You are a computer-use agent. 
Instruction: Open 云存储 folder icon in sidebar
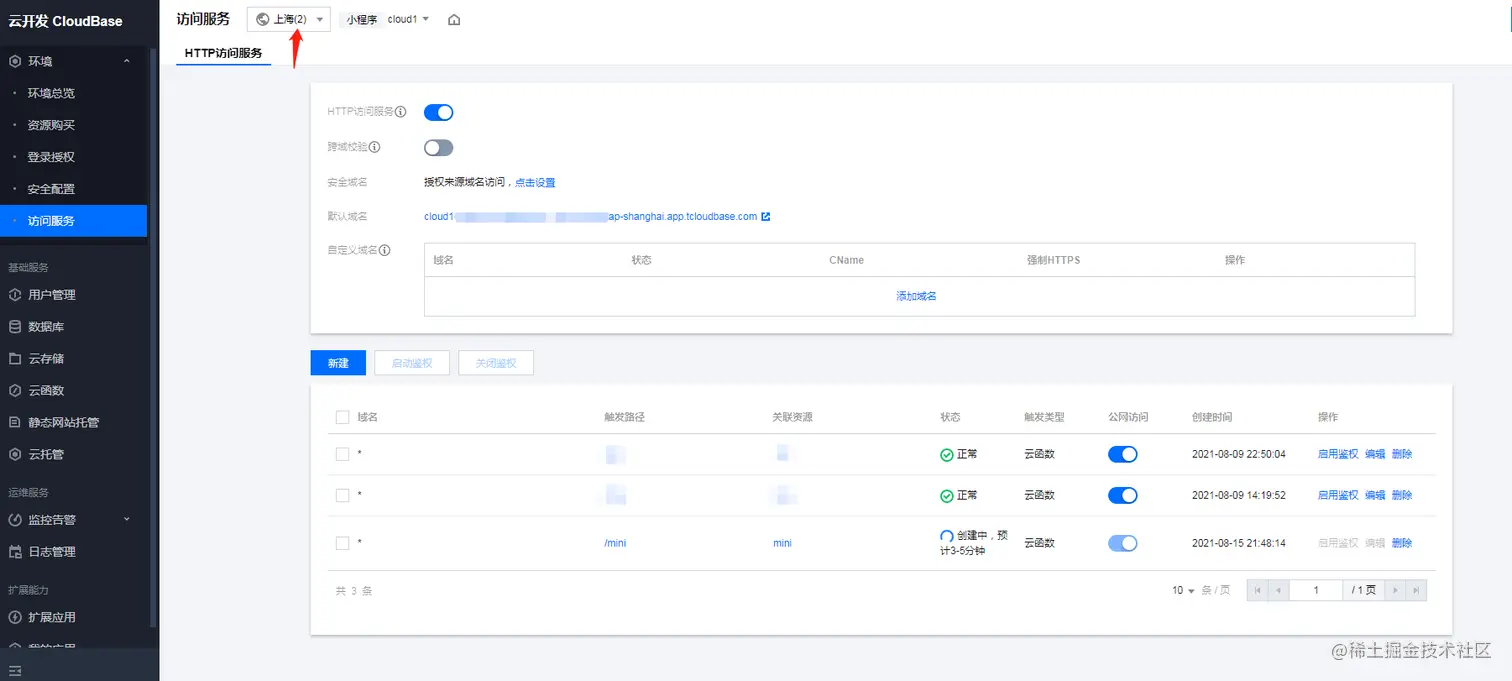pyautogui.click(x=15, y=358)
